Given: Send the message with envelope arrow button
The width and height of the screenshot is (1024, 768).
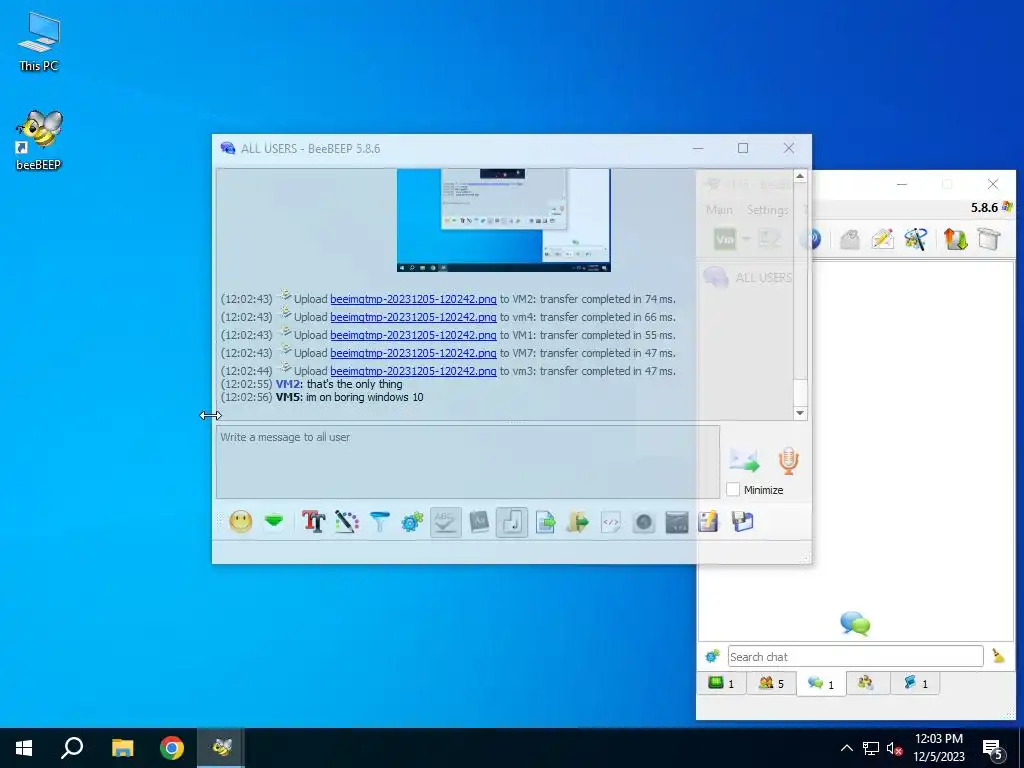Looking at the screenshot, I should (744, 460).
